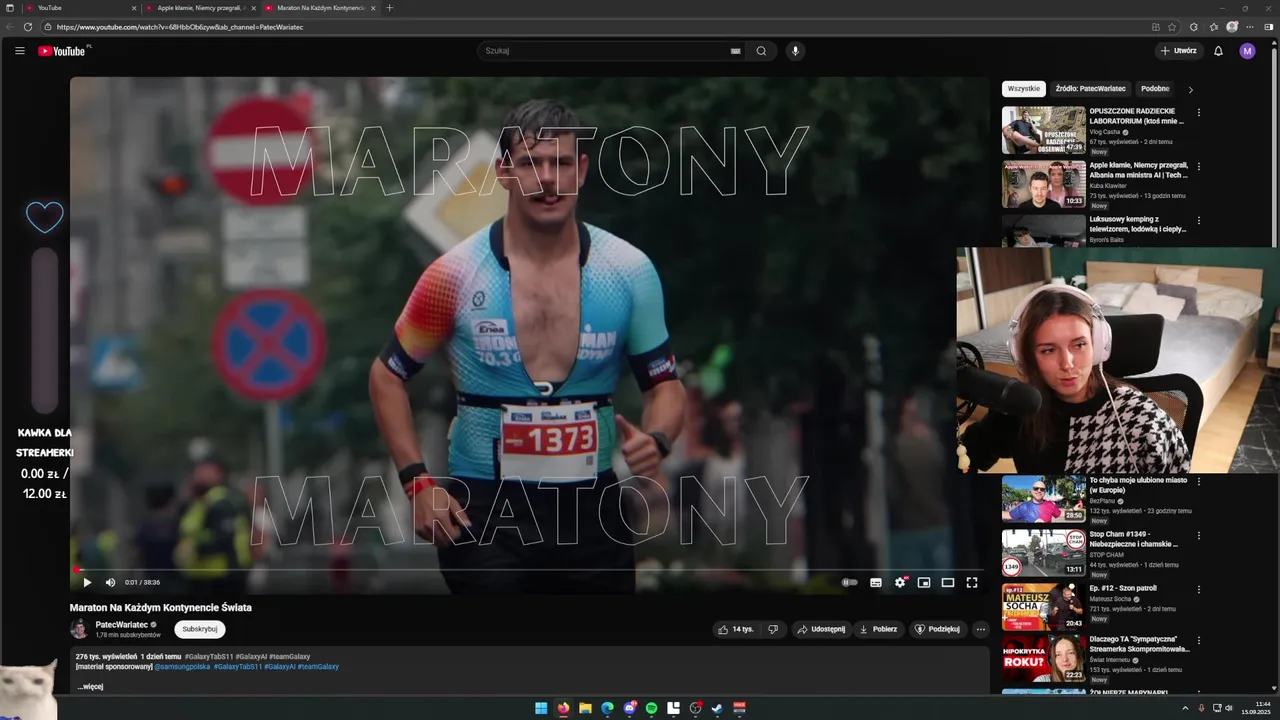Viewport: 1280px width, 720px height.
Task: Open menu for Apple kłamie video
Action: pyautogui.click(x=1198, y=166)
